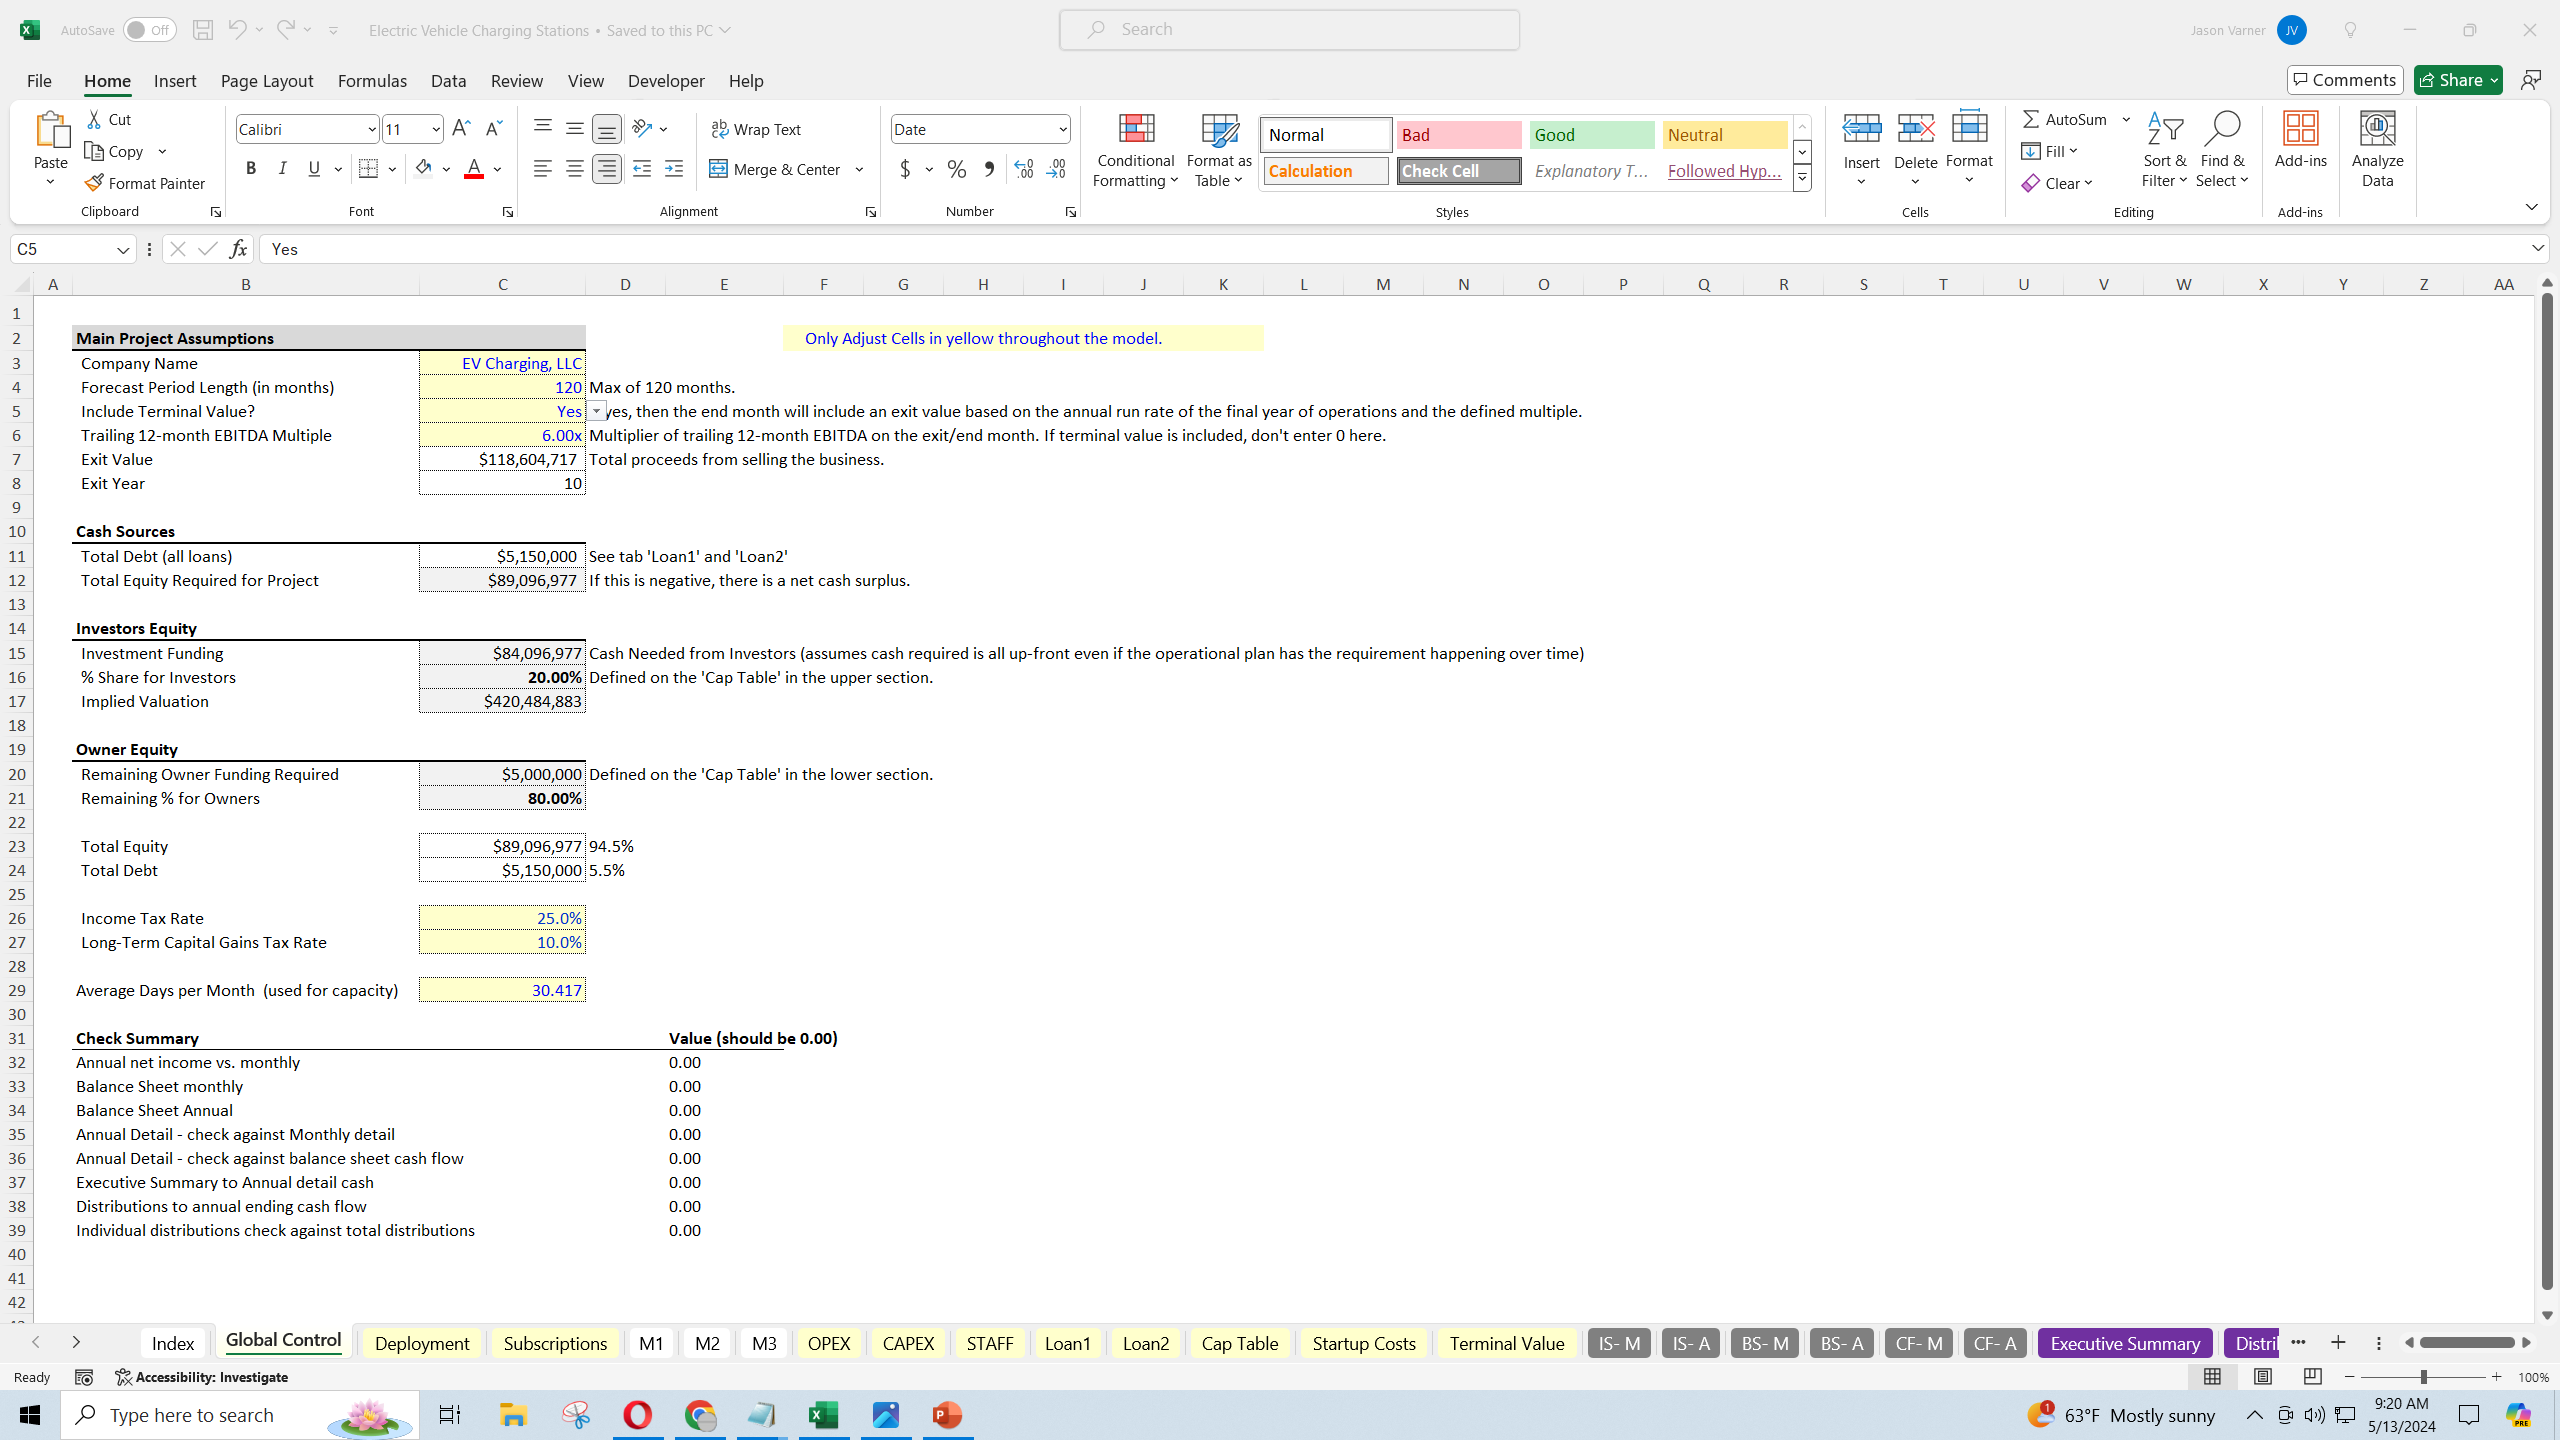Apply the Fill Color bucket
Image resolution: width=2560 pixels, height=1440 pixels.
click(x=424, y=169)
